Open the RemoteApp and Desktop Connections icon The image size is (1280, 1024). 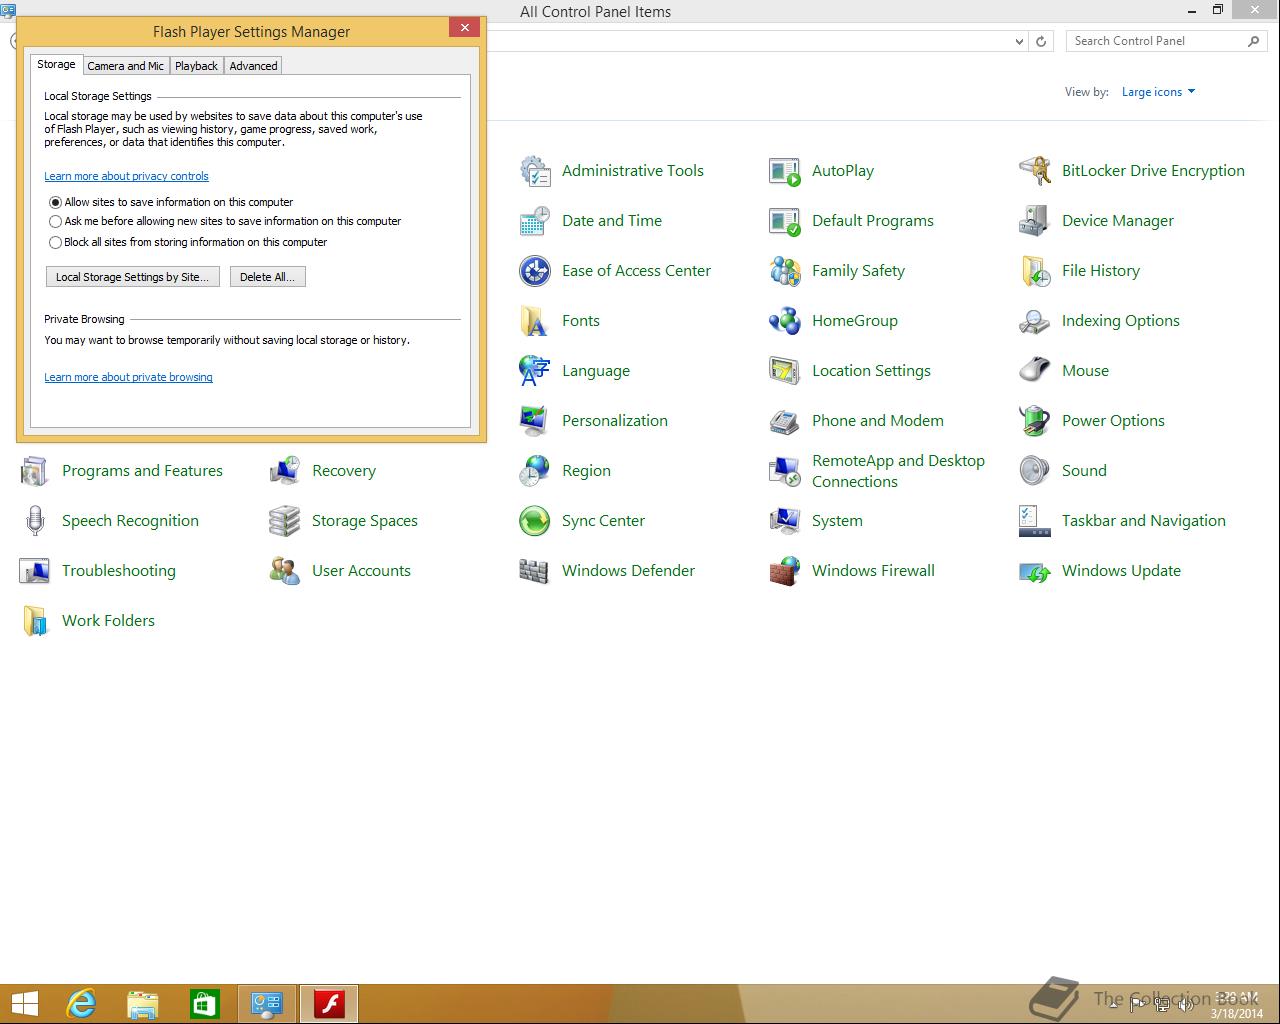(x=785, y=471)
